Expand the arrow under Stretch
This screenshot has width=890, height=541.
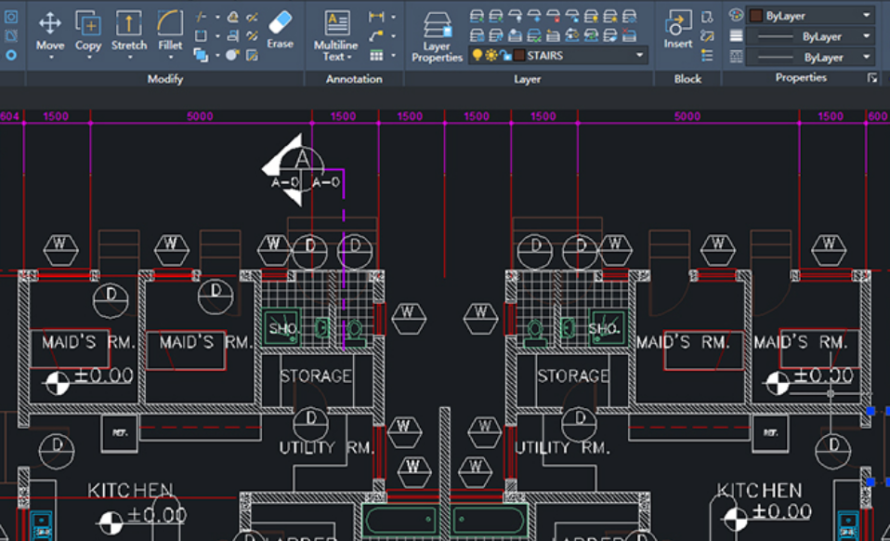tap(129, 57)
